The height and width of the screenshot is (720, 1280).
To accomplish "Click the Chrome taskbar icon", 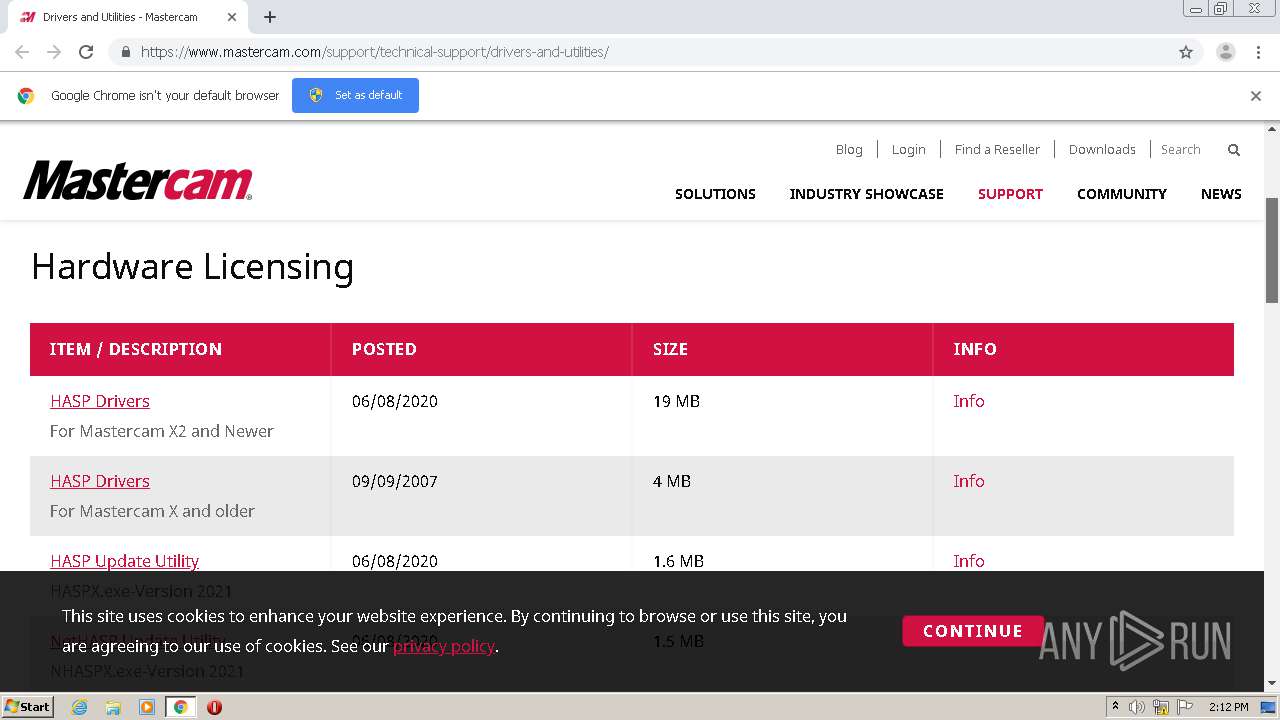I will pos(180,707).
